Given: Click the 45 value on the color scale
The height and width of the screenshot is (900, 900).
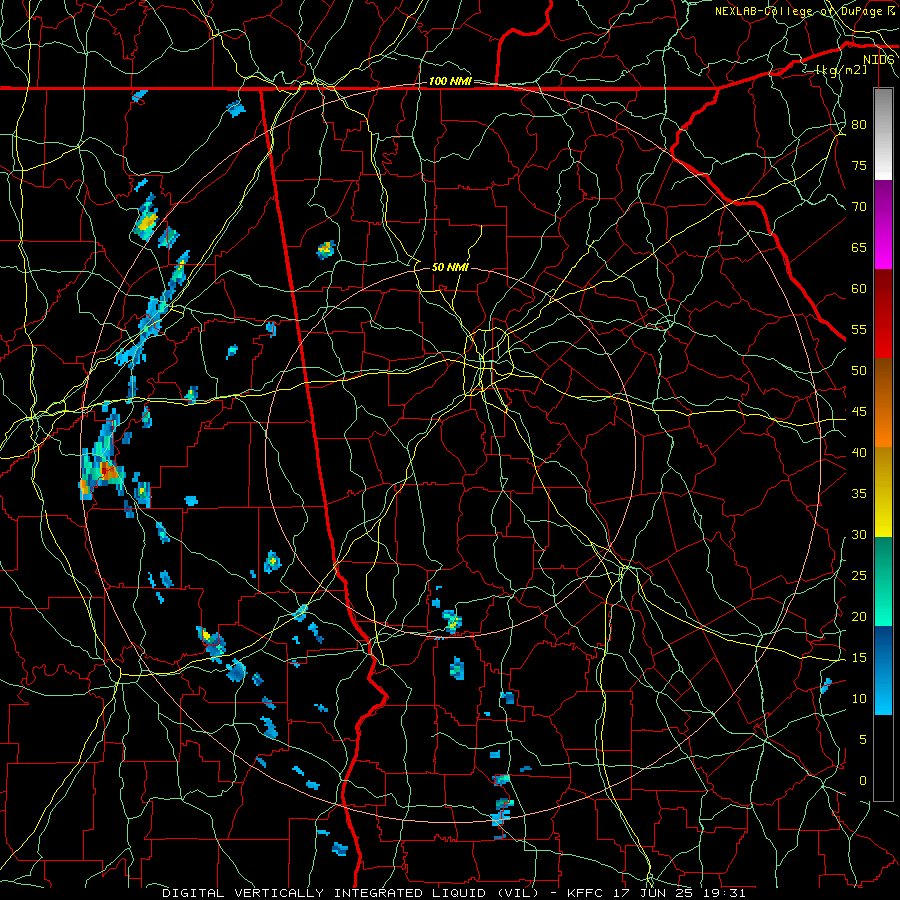Looking at the screenshot, I should [859, 412].
